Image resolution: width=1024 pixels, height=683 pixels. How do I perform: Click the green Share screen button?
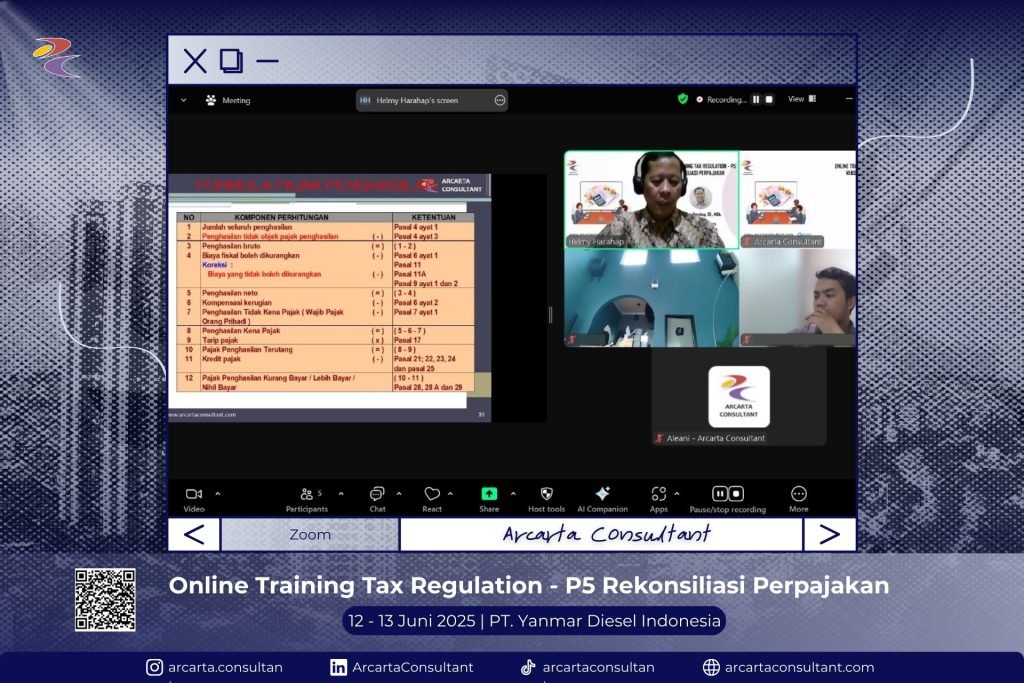pos(489,494)
